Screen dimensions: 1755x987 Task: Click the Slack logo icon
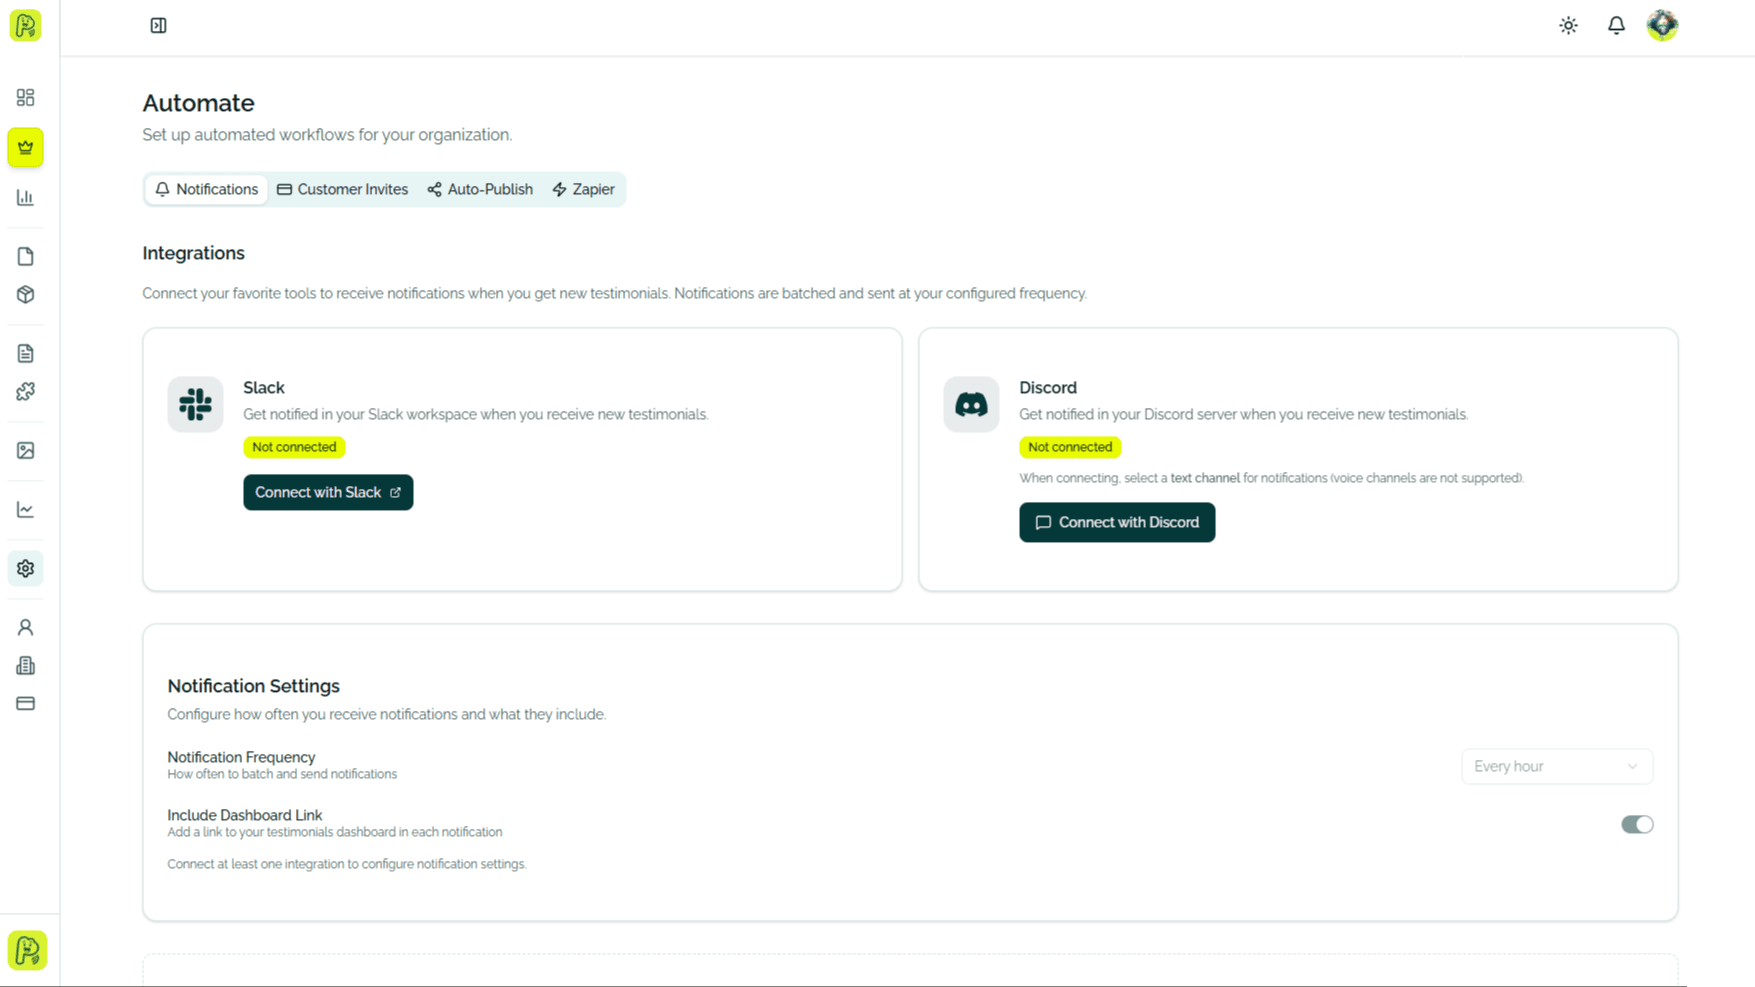point(195,404)
